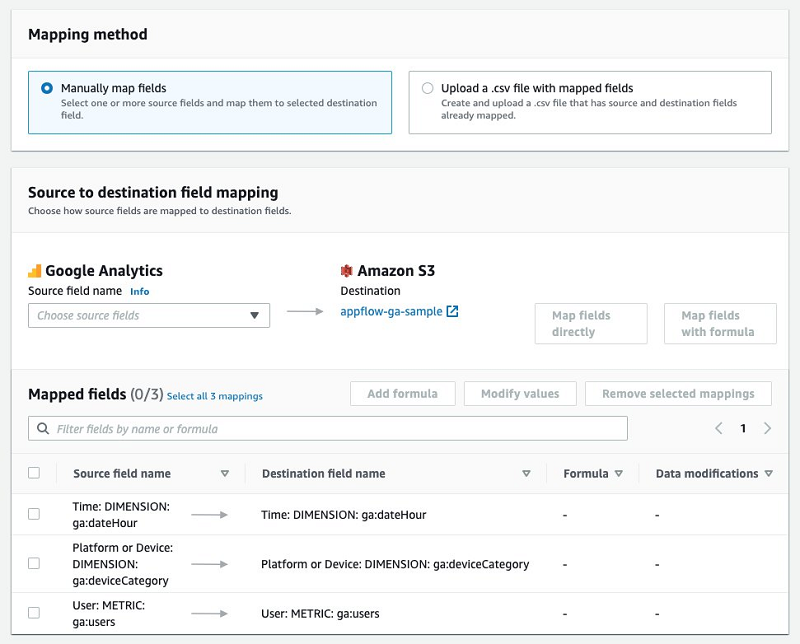Select the ga:users mapping row checkbox
Viewport: 800px width, 644px height.
coord(34,613)
